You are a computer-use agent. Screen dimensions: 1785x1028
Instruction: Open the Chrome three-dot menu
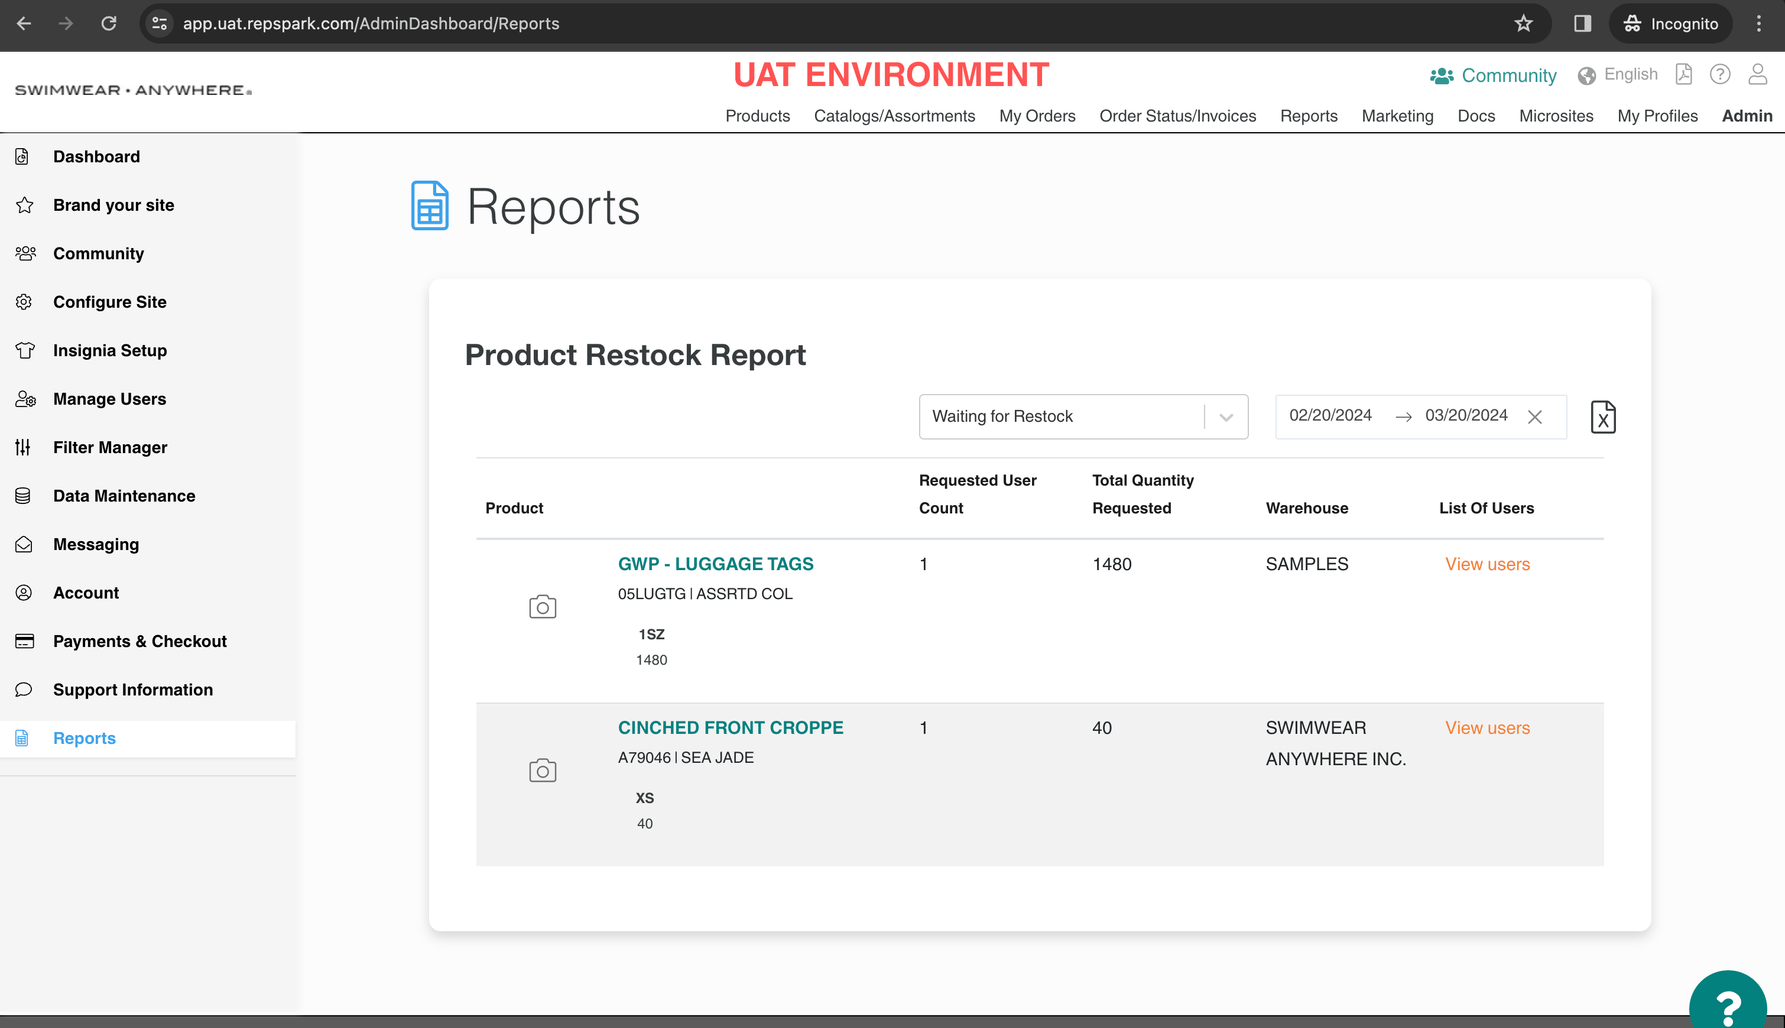(x=1759, y=23)
